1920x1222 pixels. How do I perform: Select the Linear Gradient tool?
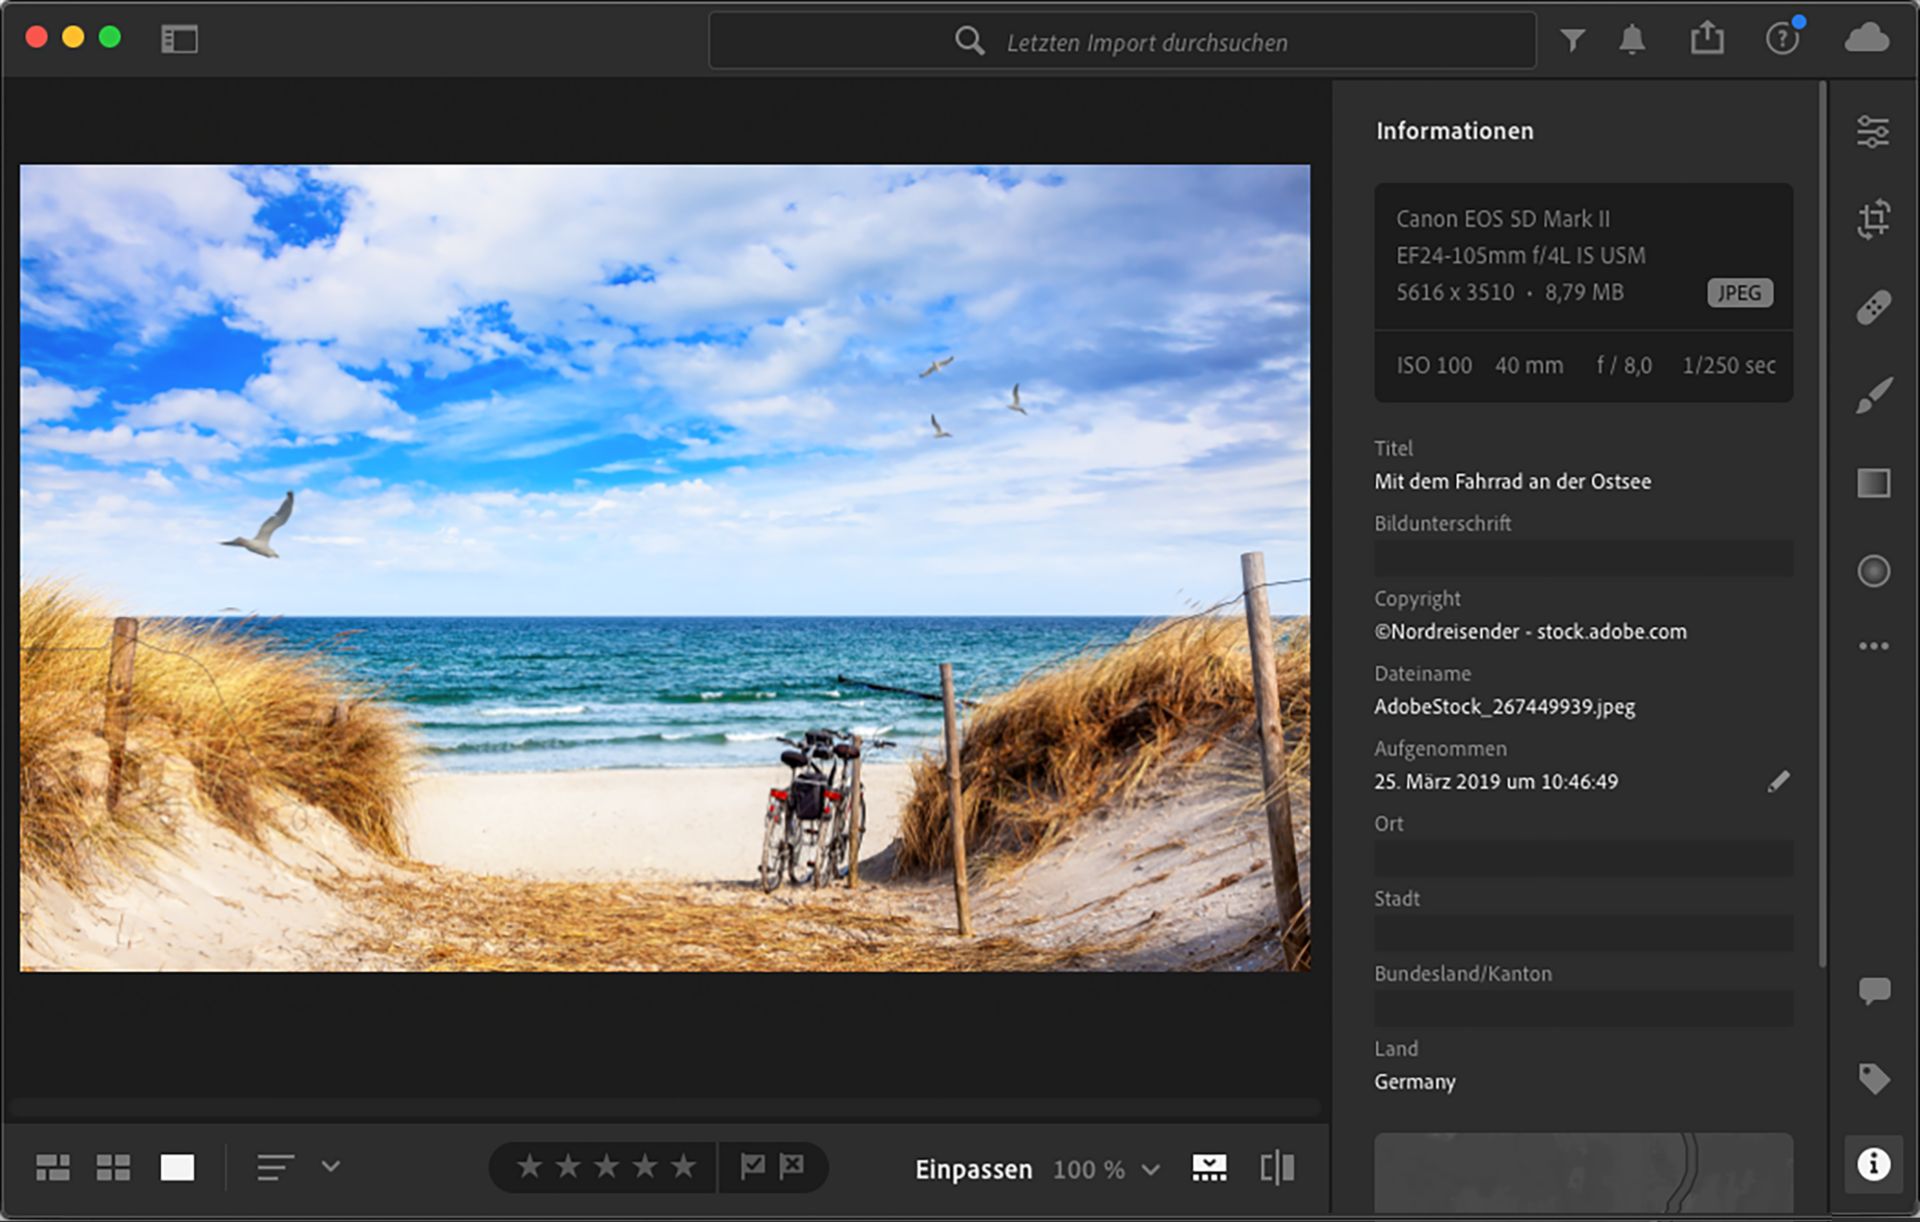tap(1872, 483)
